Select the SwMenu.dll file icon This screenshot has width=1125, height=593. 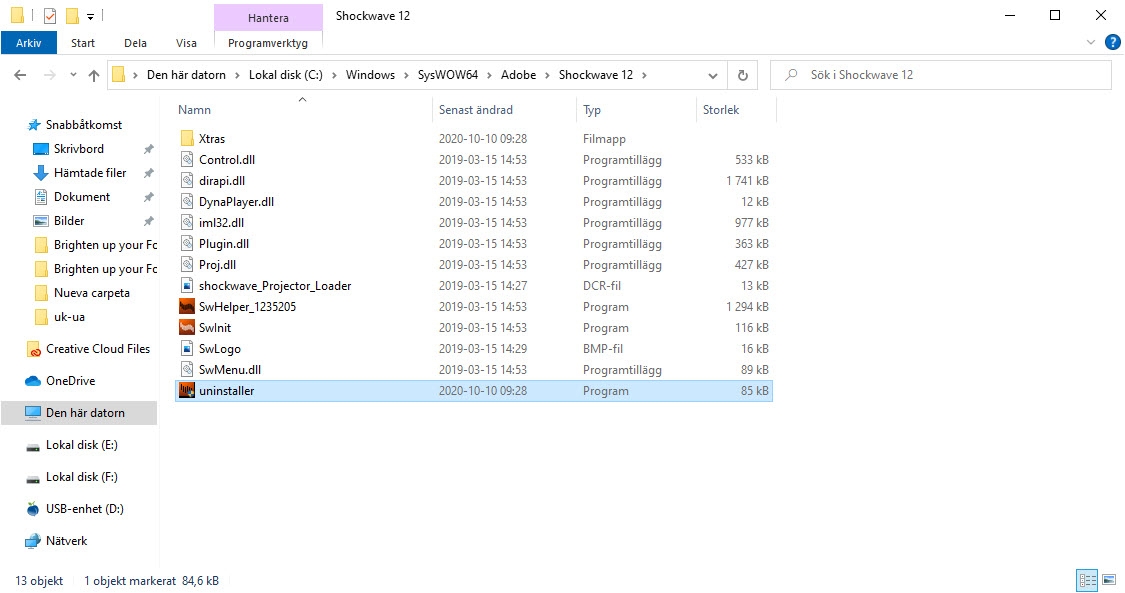(x=187, y=369)
